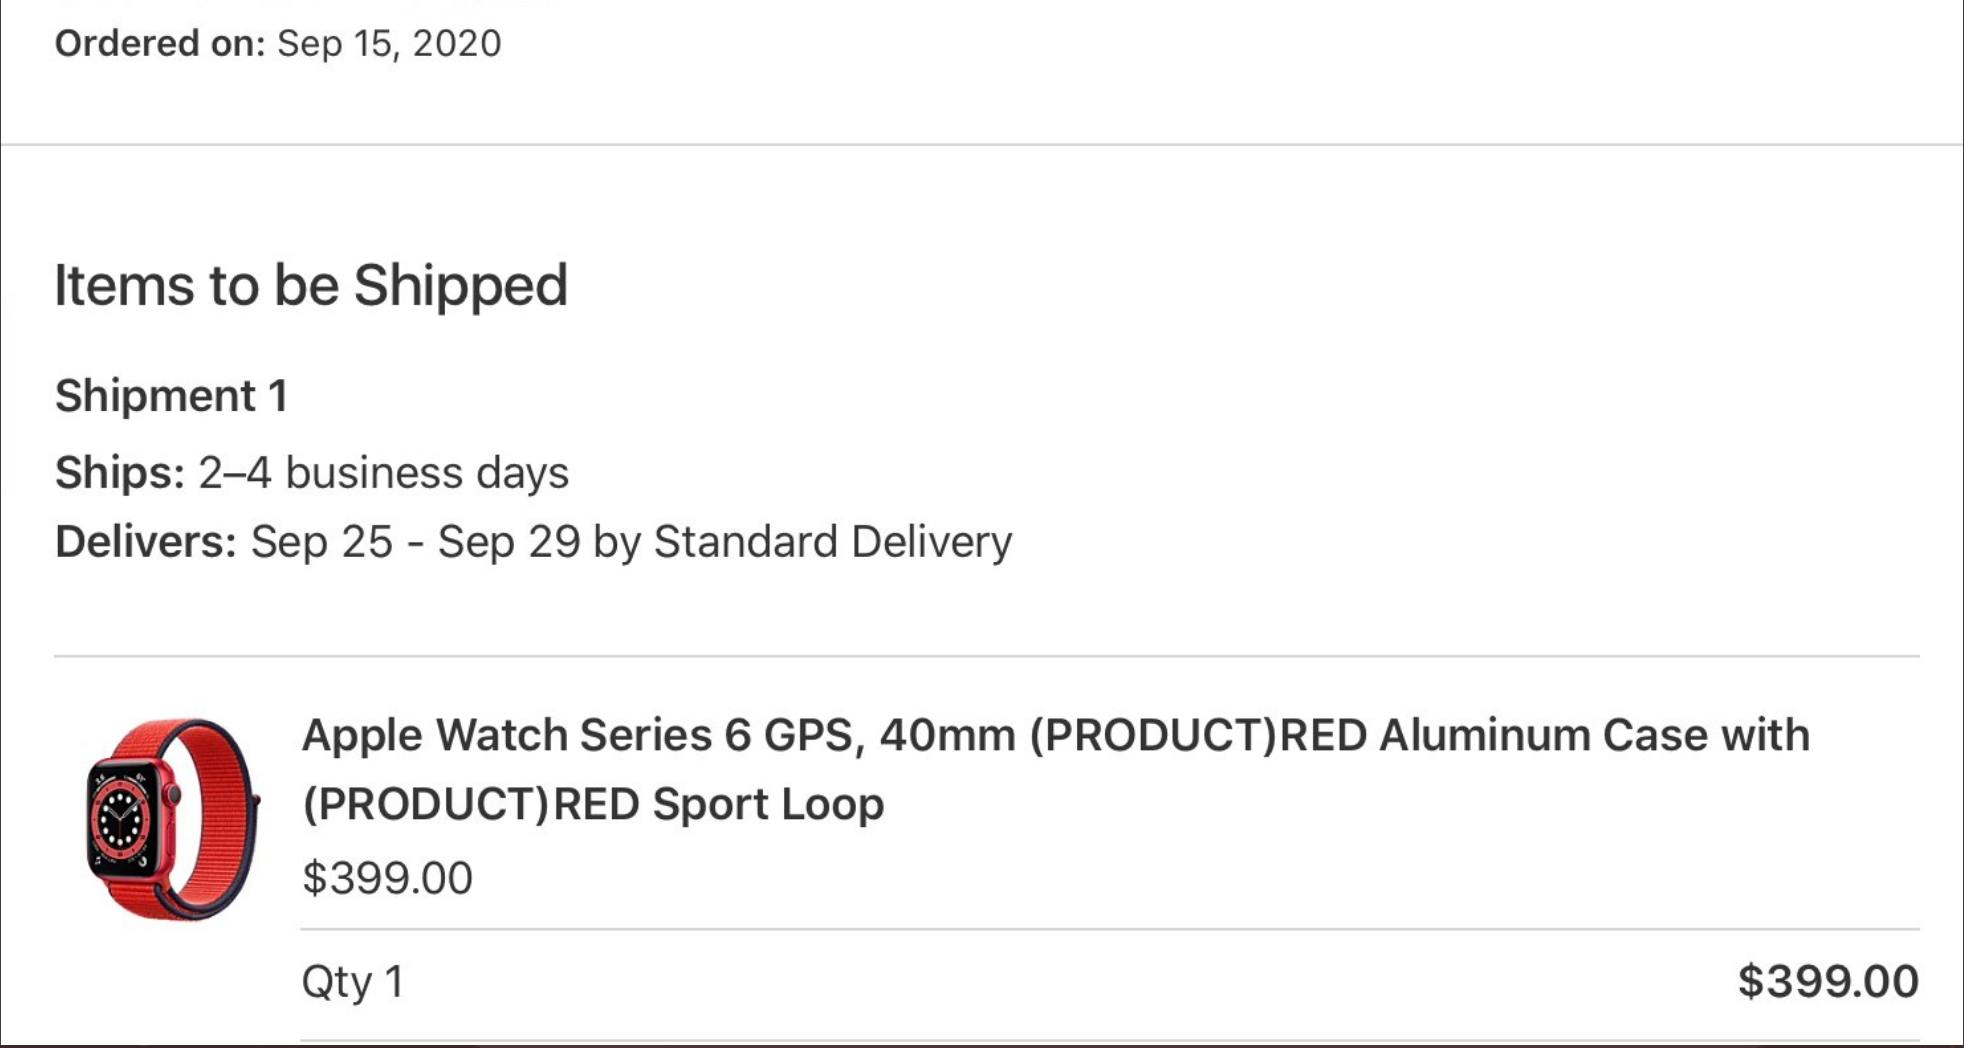This screenshot has width=1964, height=1048.
Task: Click the watch face in the product thumbnail
Action: [x=121, y=821]
